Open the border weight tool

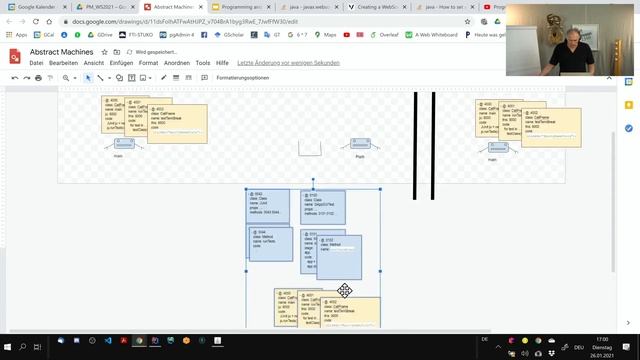pyautogui.click(x=176, y=78)
